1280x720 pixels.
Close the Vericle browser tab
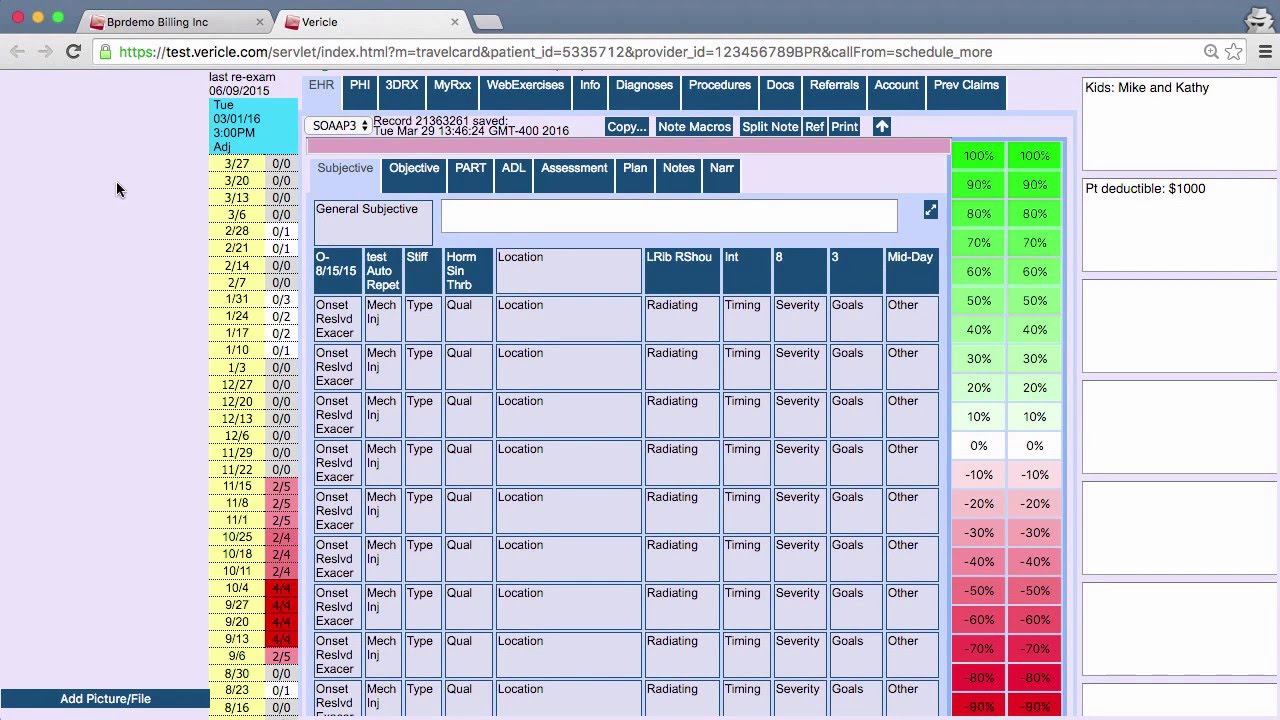click(455, 22)
